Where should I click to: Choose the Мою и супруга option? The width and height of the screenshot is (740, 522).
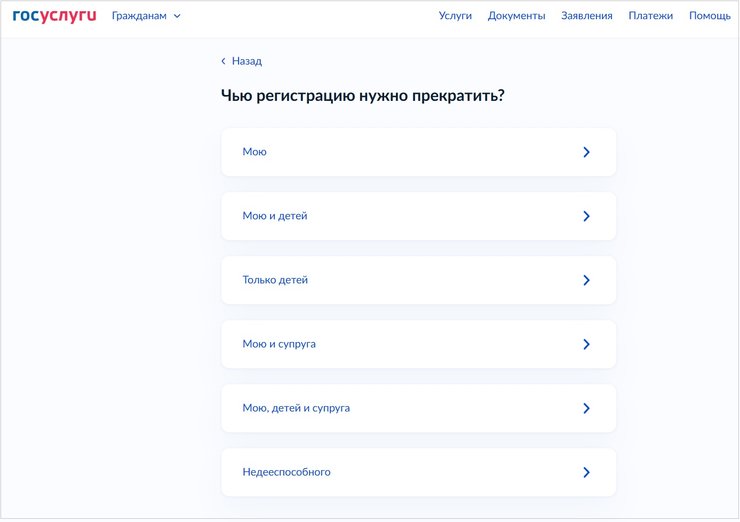click(x=418, y=344)
